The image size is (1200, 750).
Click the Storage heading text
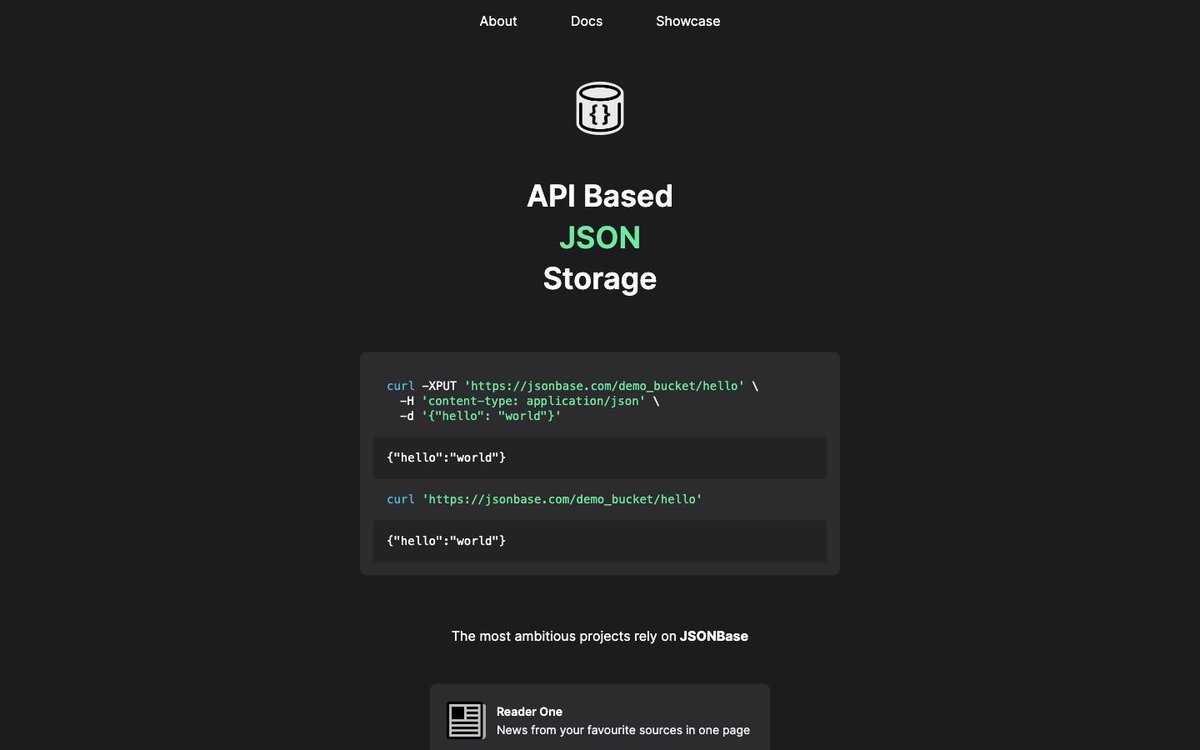599,278
